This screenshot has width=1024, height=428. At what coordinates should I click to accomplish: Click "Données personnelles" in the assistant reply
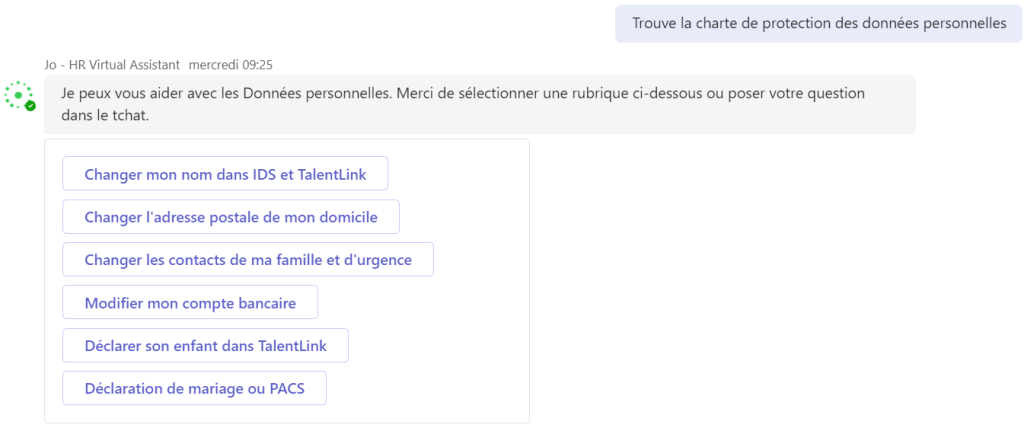323,93
